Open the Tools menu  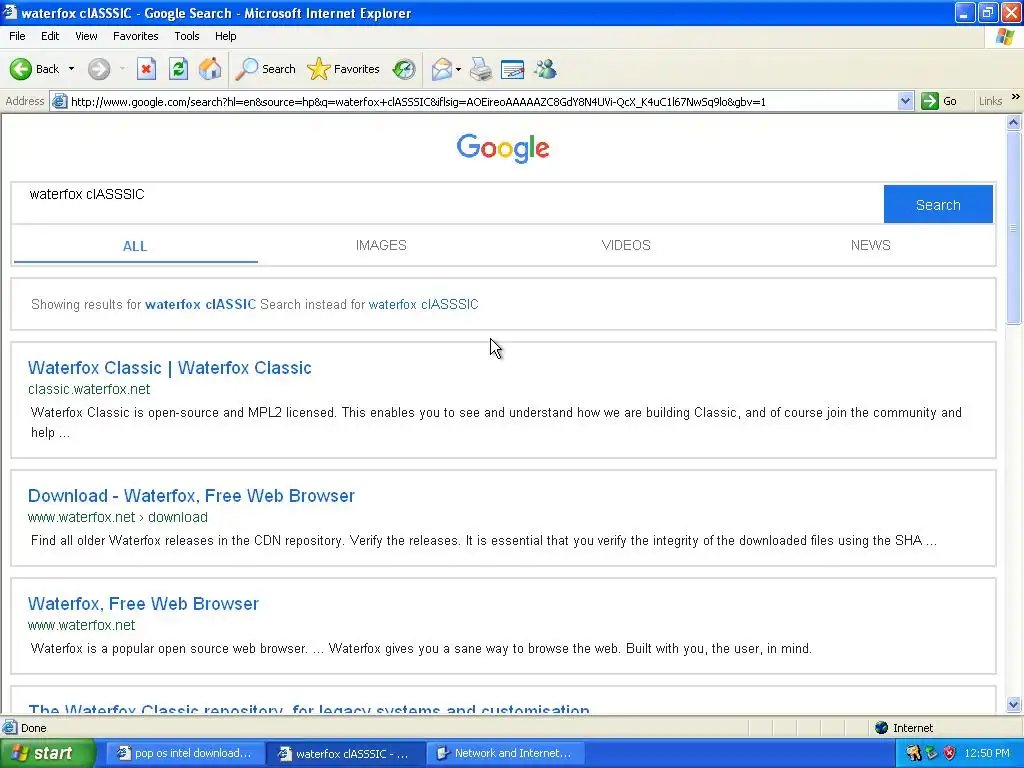coord(187,36)
